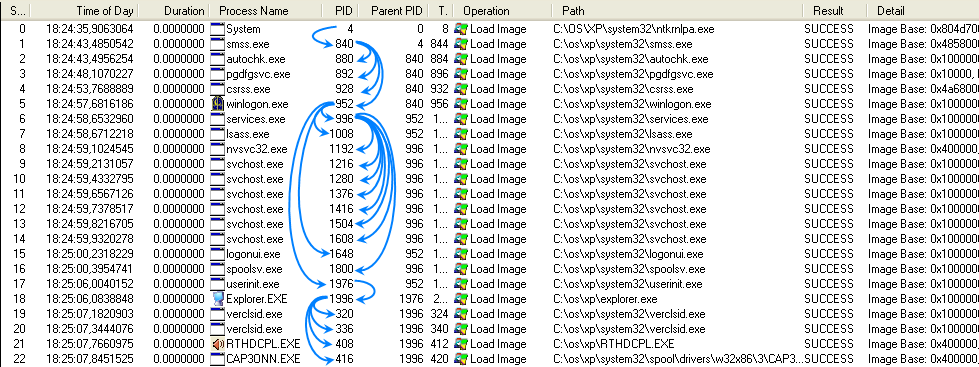Click the time 18:25:07,8451525
The height and width of the screenshot is (367, 979).
[89, 359]
